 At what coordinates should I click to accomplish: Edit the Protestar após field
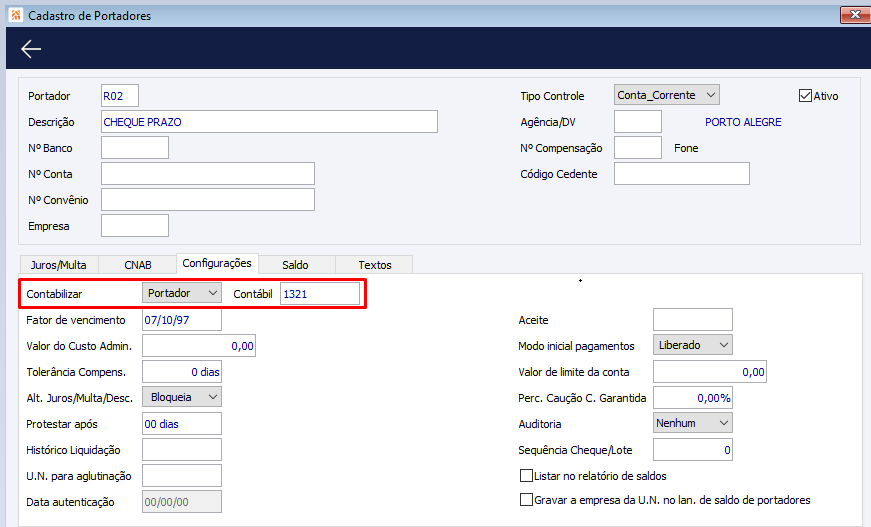coord(182,424)
